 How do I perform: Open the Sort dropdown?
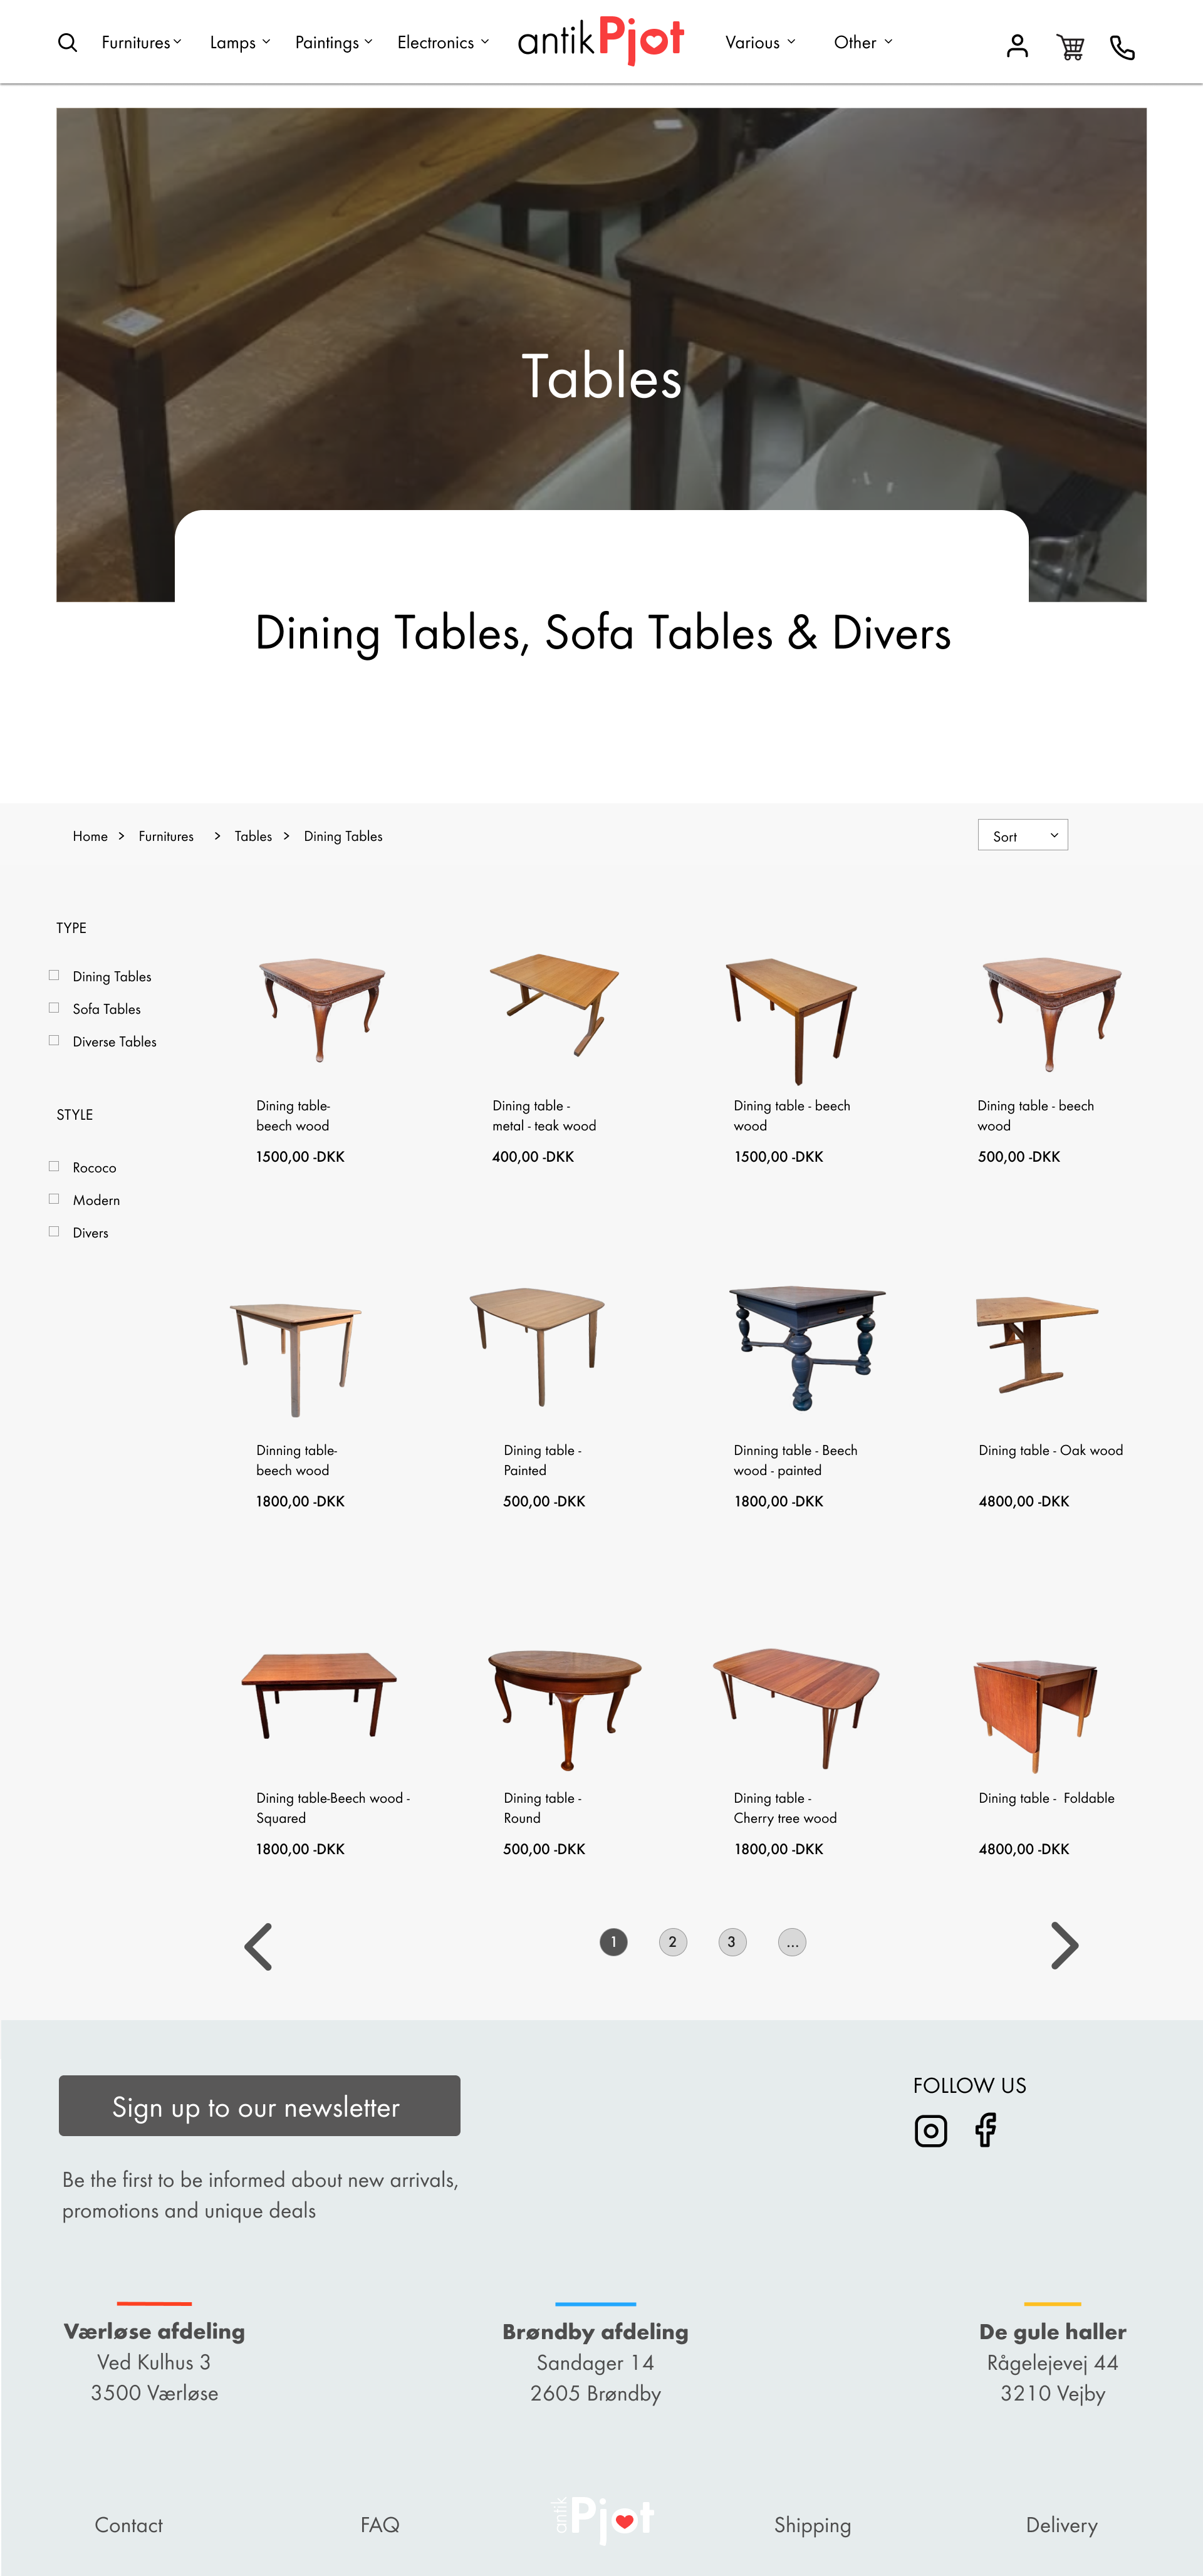pos(1022,835)
